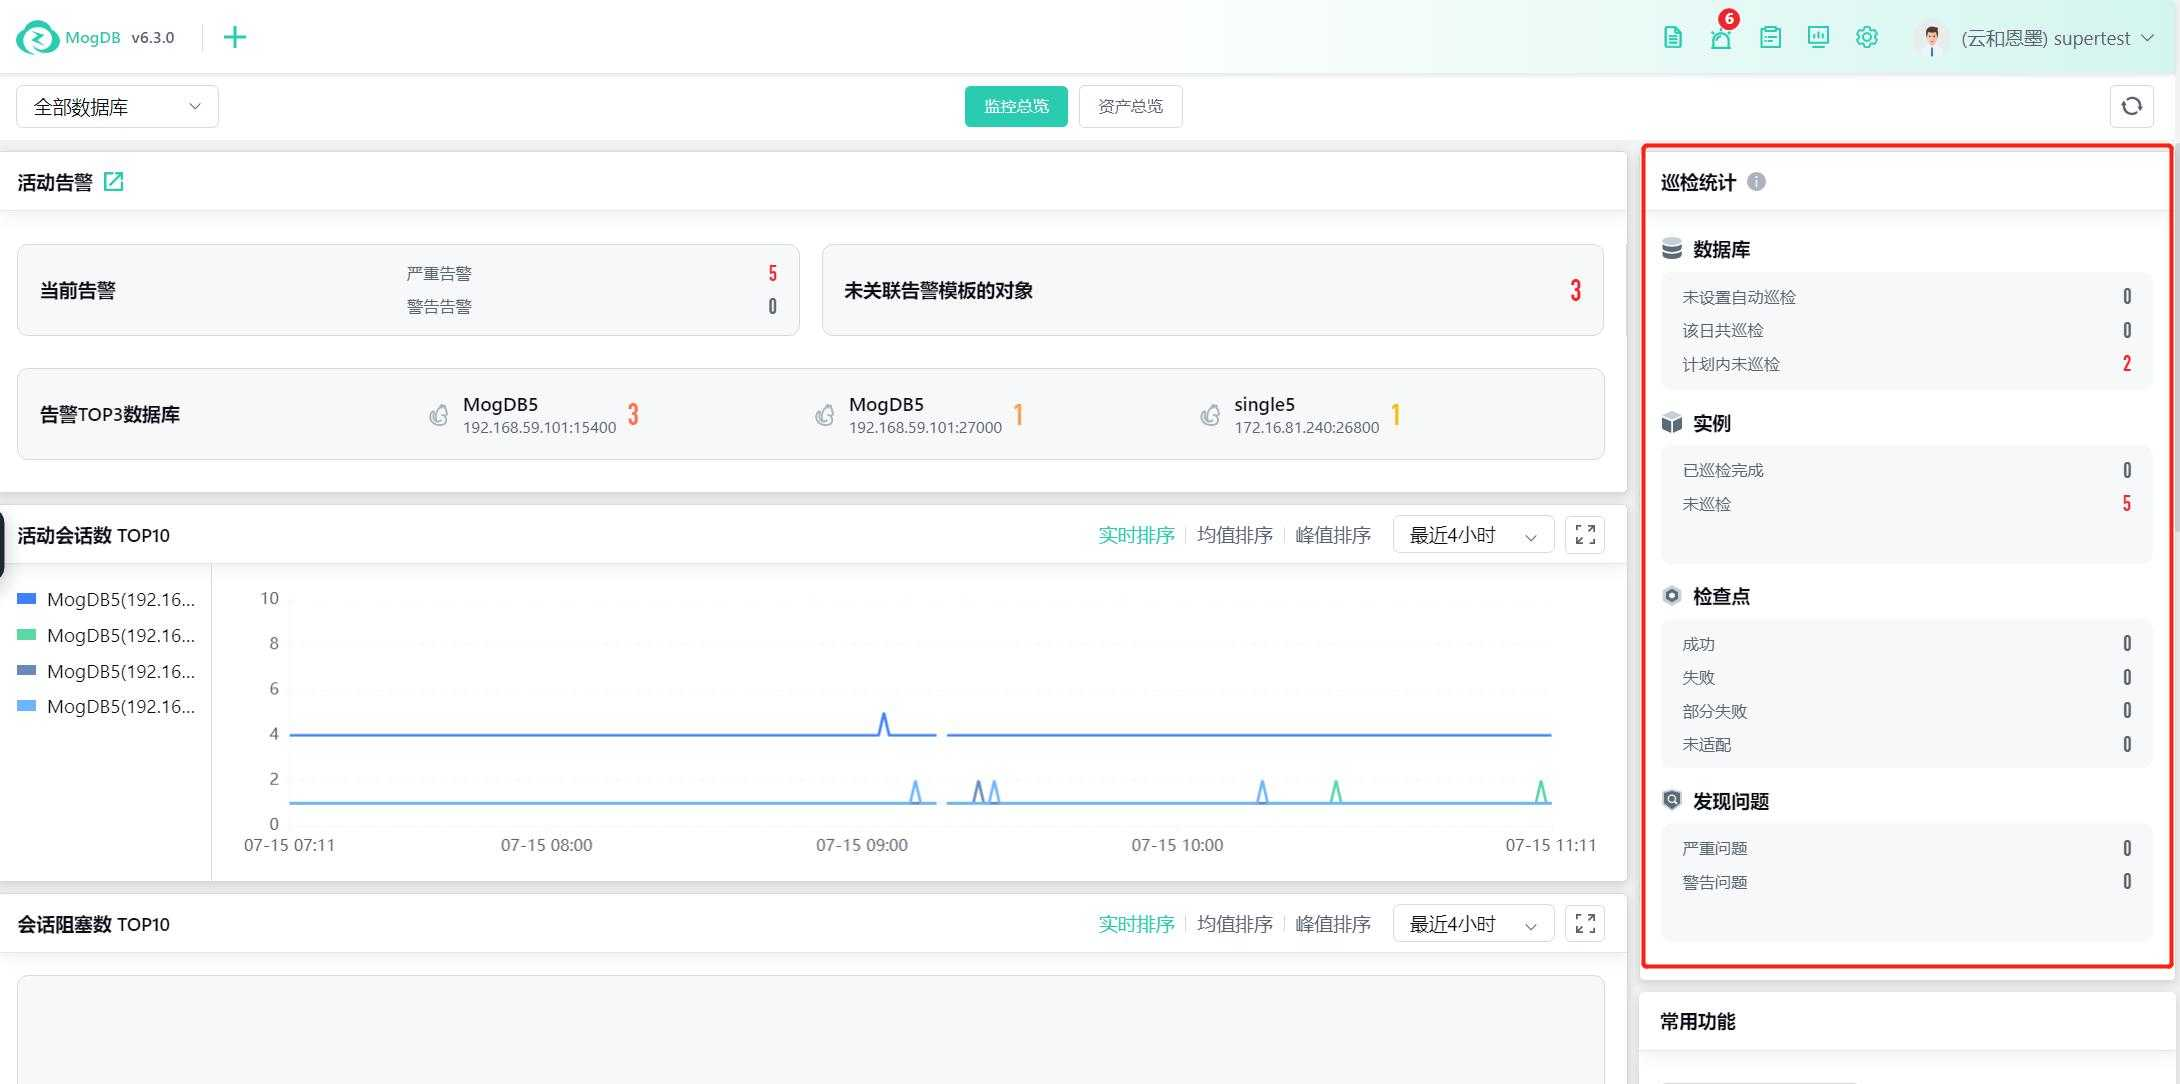Image resolution: width=2180 pixels, height=1084 pixels.
Task: Click the MogDB5 15400 database icon
Action: (439, 415)
